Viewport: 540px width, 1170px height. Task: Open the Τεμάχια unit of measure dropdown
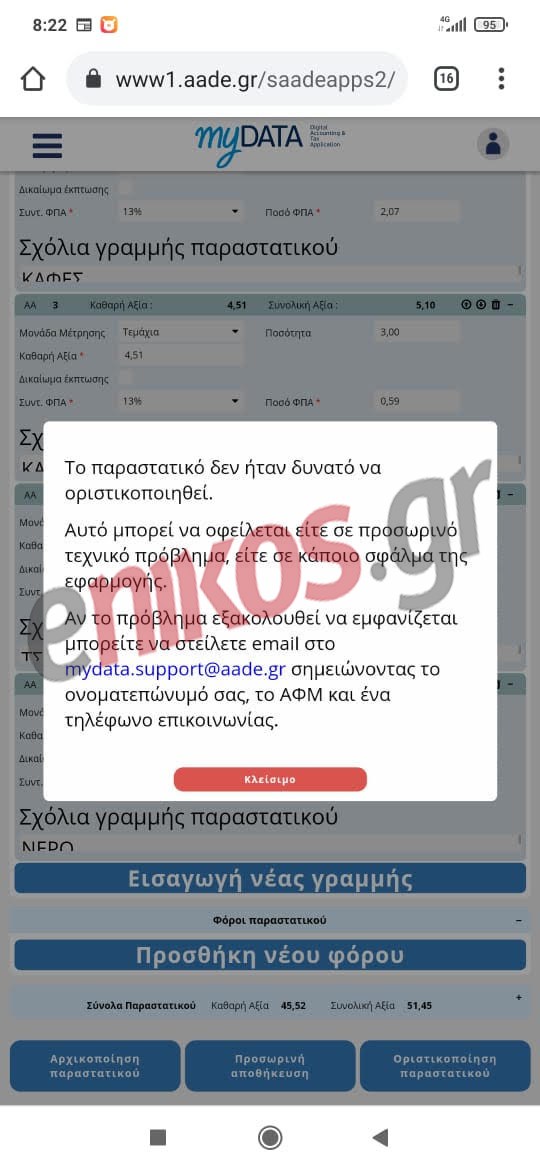(x=180, y=332)
